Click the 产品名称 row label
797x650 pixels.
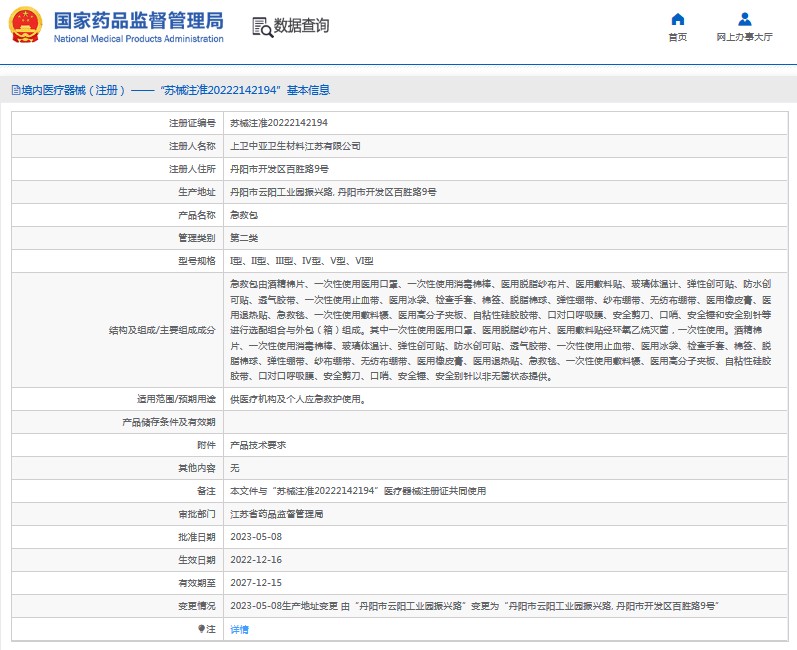(197, 215)
